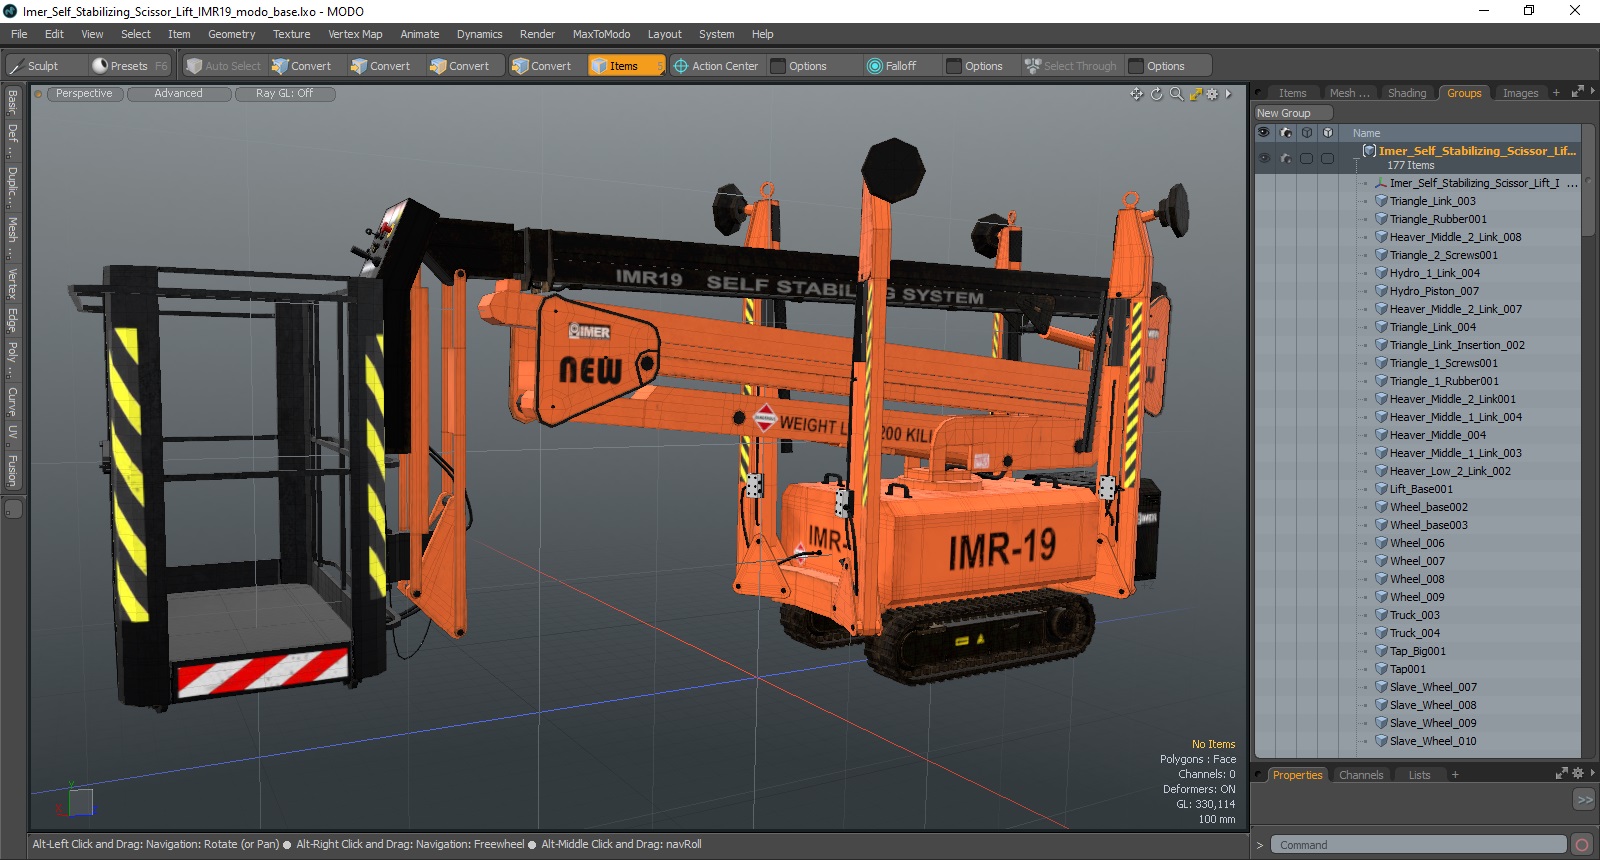Click the viewport zoom magnifier
The width and height of the screenshot is (1600, 860).
[x=1176, y=94]
